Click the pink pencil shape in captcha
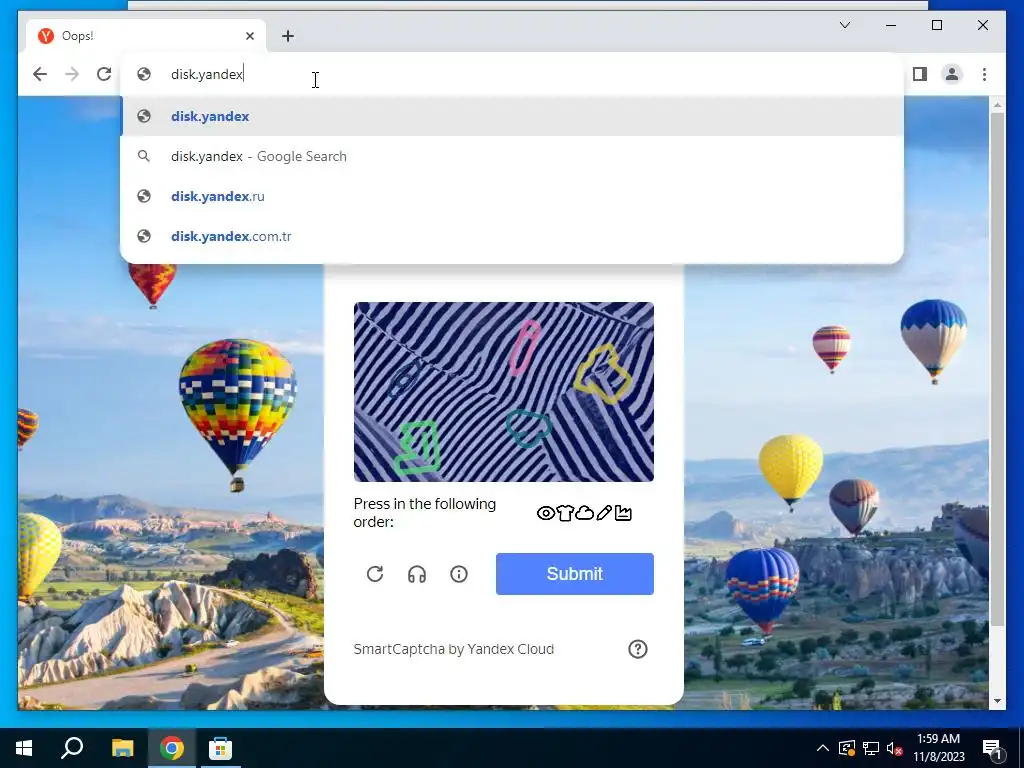The height and width of the screenshot is (768, 1024). (x=524, y=347)
